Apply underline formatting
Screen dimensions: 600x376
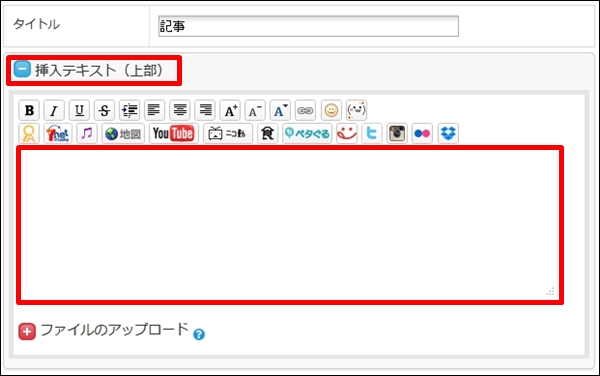79,111
